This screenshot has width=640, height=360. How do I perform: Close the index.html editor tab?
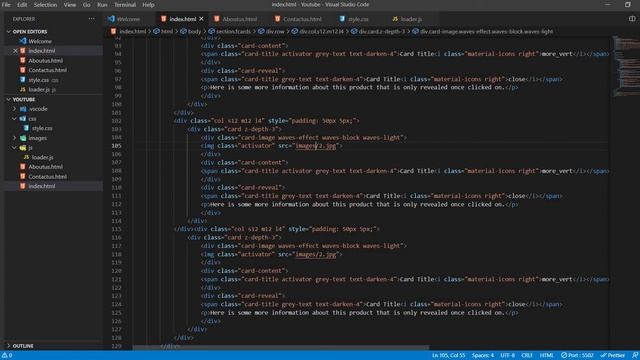201,19
